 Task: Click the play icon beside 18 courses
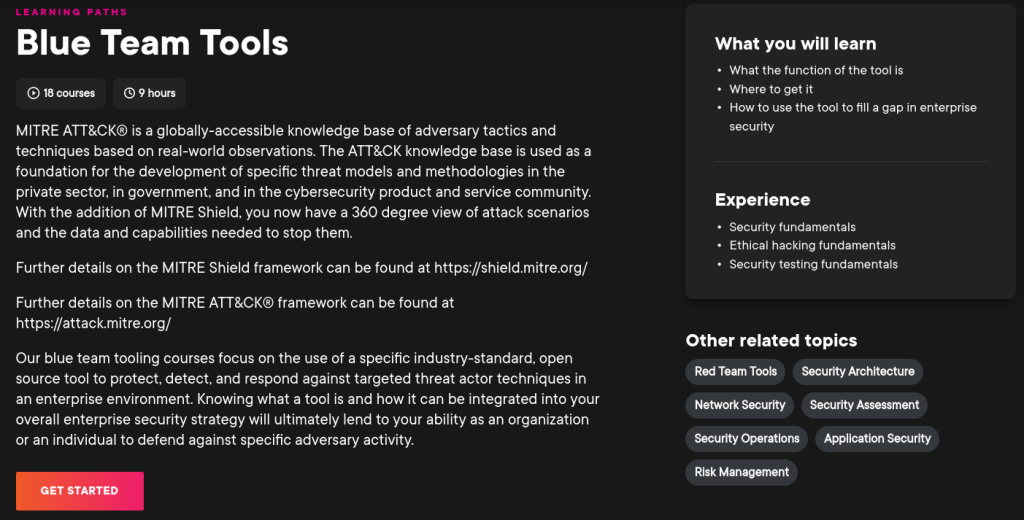click(x=34, y=93)
